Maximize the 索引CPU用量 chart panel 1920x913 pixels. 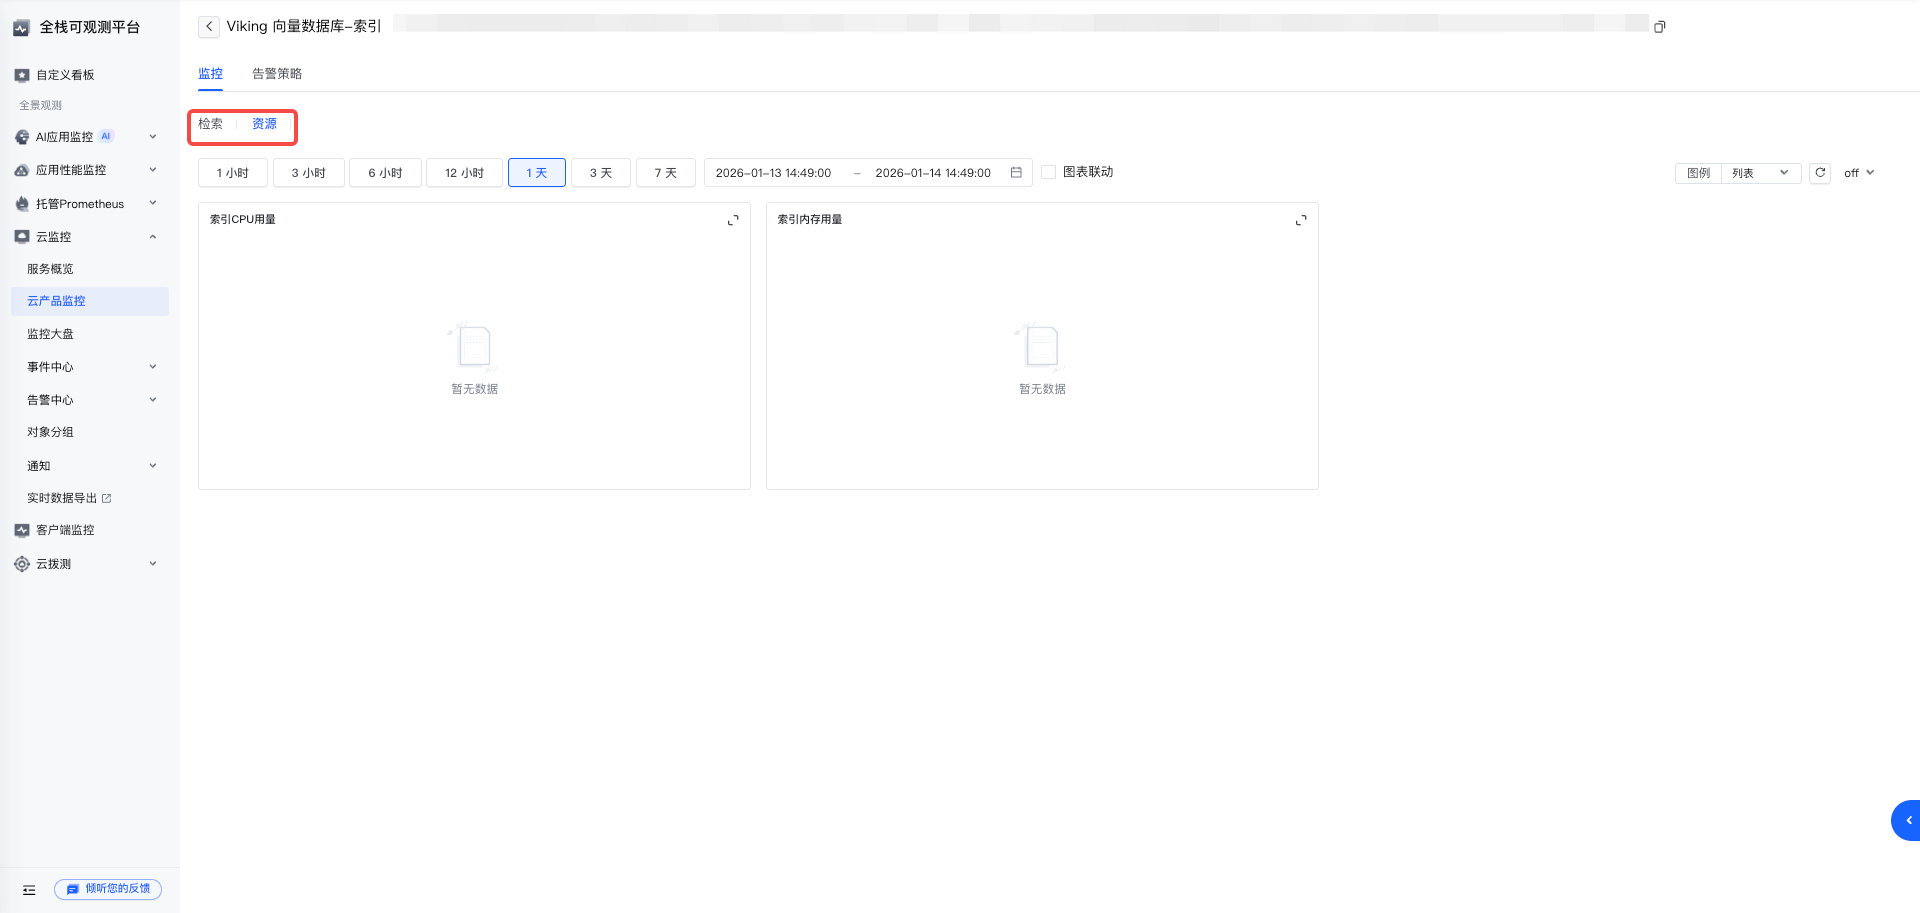(733, 220)
